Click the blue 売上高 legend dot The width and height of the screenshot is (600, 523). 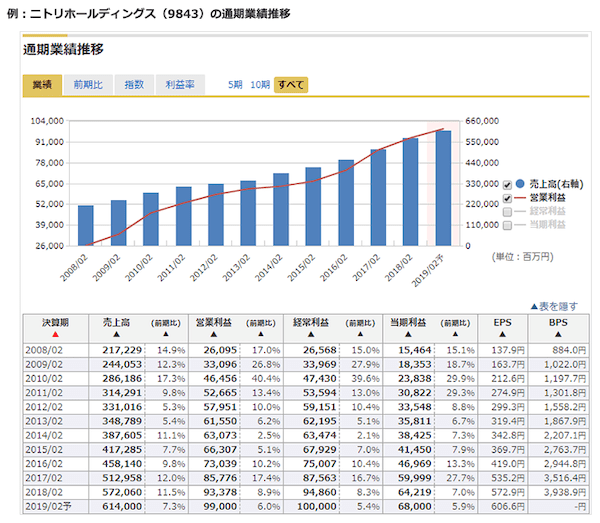pyautogui.click(x=520, y=184)
